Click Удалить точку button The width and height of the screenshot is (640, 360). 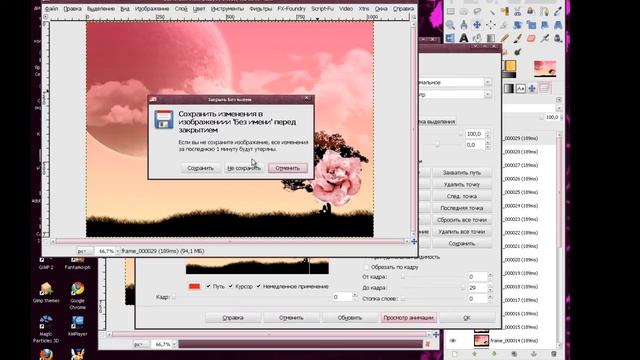(462, 184)
